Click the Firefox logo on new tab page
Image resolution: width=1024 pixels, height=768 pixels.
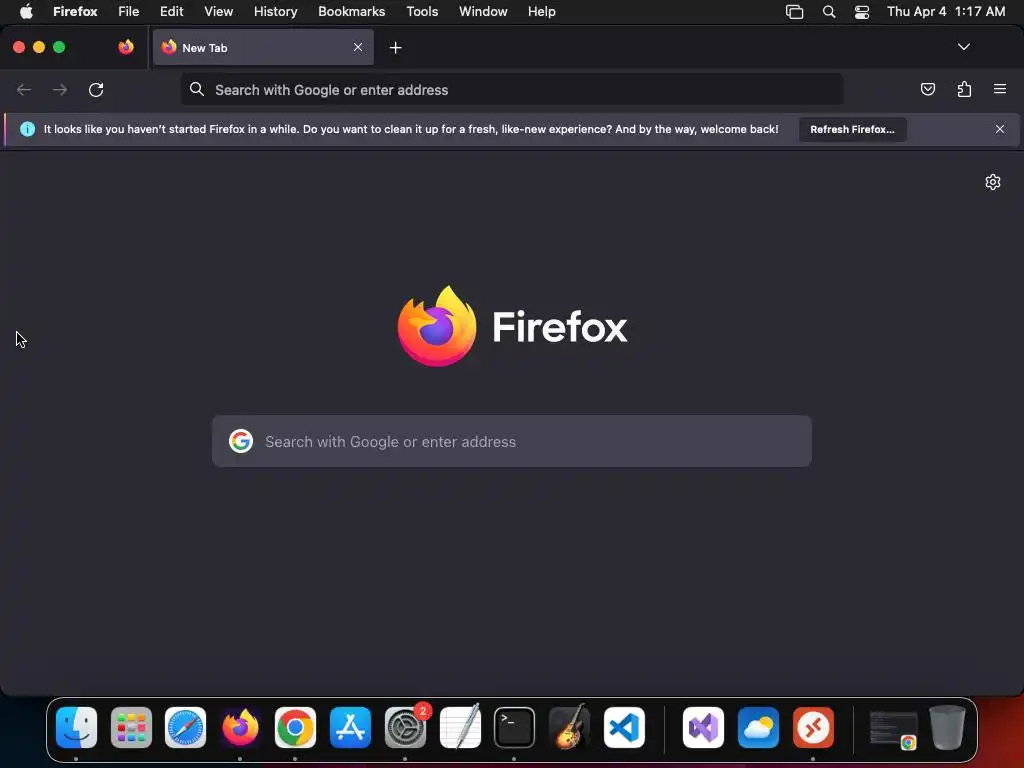click(437, 326)
